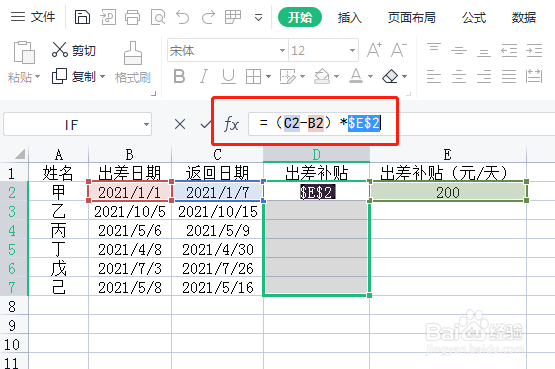This screenshot has width=555, height=369.
Task: Click the middle vertical align icon
Action: point(459,51)
